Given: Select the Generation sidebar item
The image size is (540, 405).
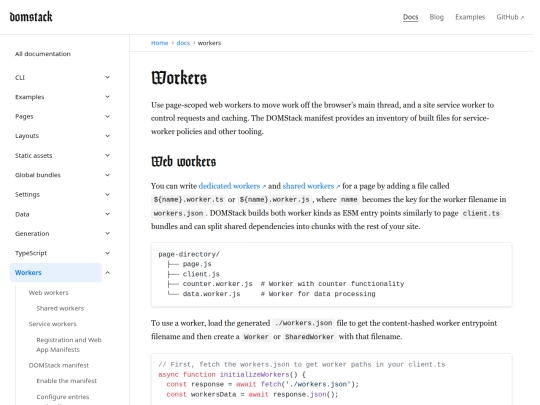Looking at the screenshot, I should pyautogui.click(x=32, y=233).
